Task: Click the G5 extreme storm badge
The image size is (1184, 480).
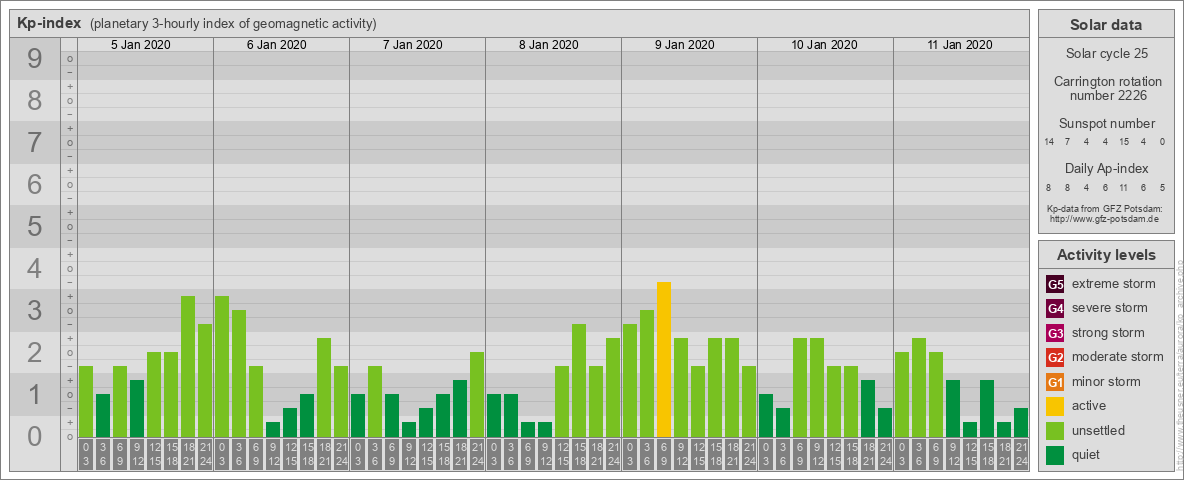Action: click(1055, 284)
